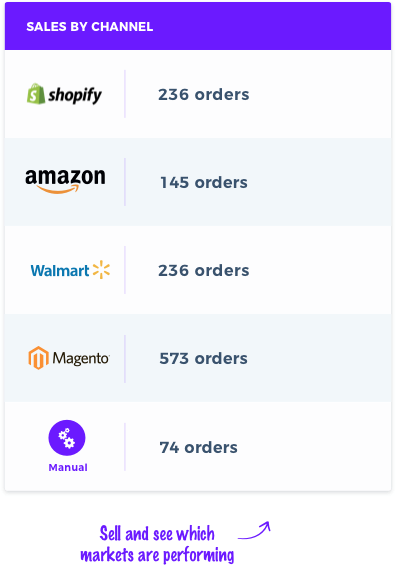Click the curved purple arrow

(254, 530)
